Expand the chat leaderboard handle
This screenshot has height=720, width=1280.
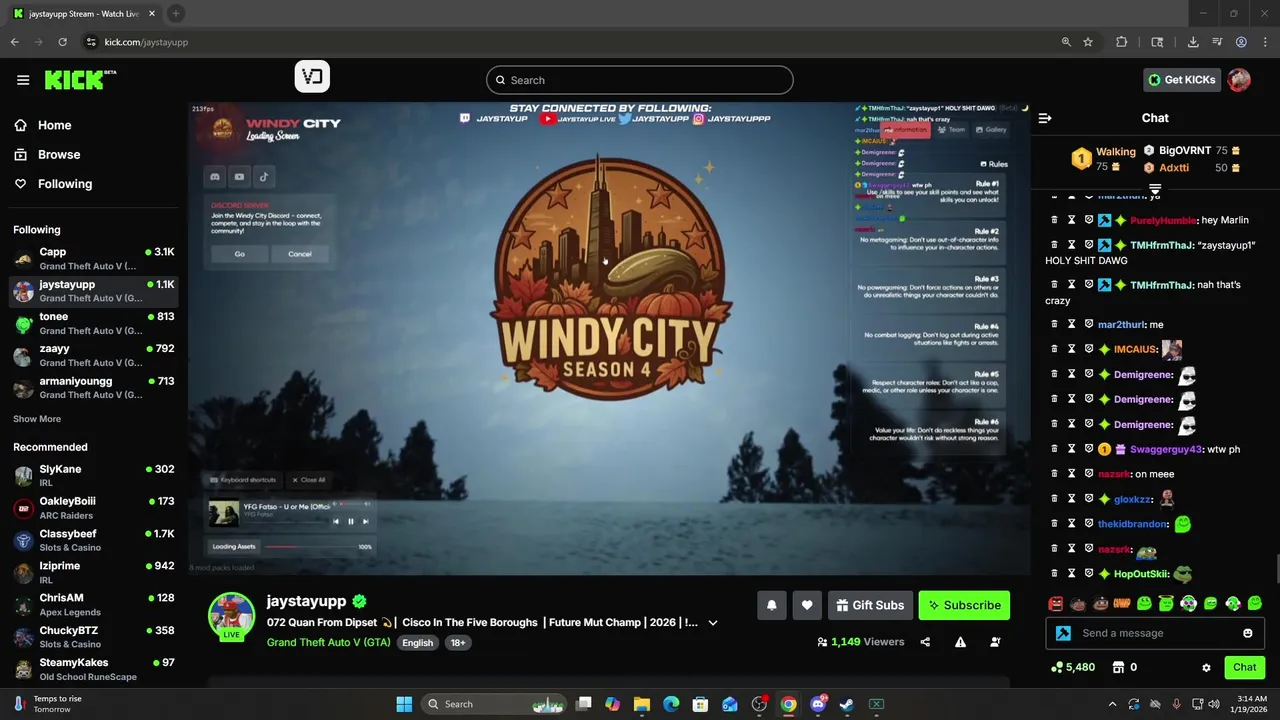coord(1155,187)
